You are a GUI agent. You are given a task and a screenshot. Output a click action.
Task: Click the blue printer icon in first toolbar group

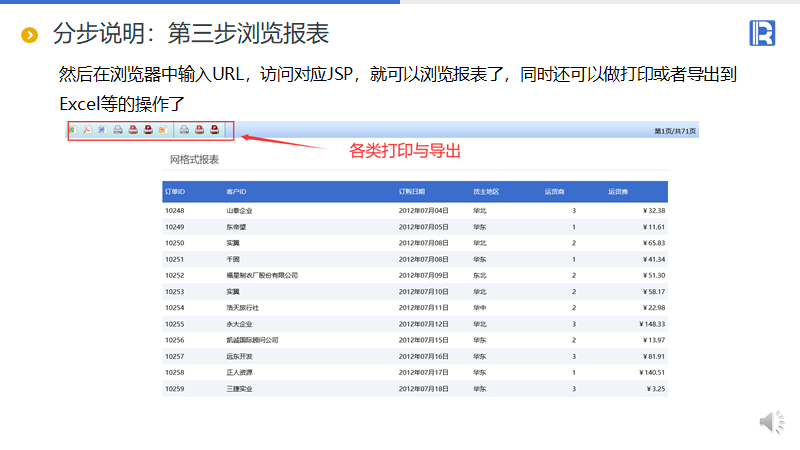click(x=118, y=130)
